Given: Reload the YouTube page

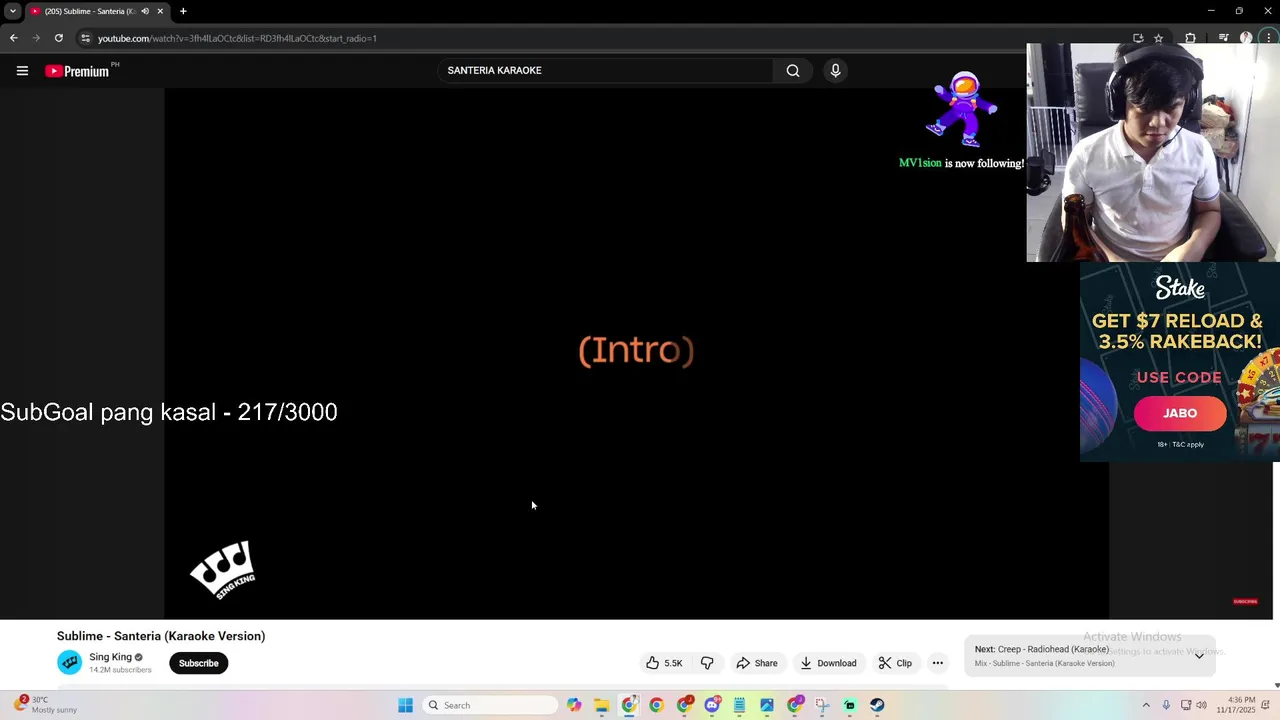Looking at the screenshot, I should [59, 38].
